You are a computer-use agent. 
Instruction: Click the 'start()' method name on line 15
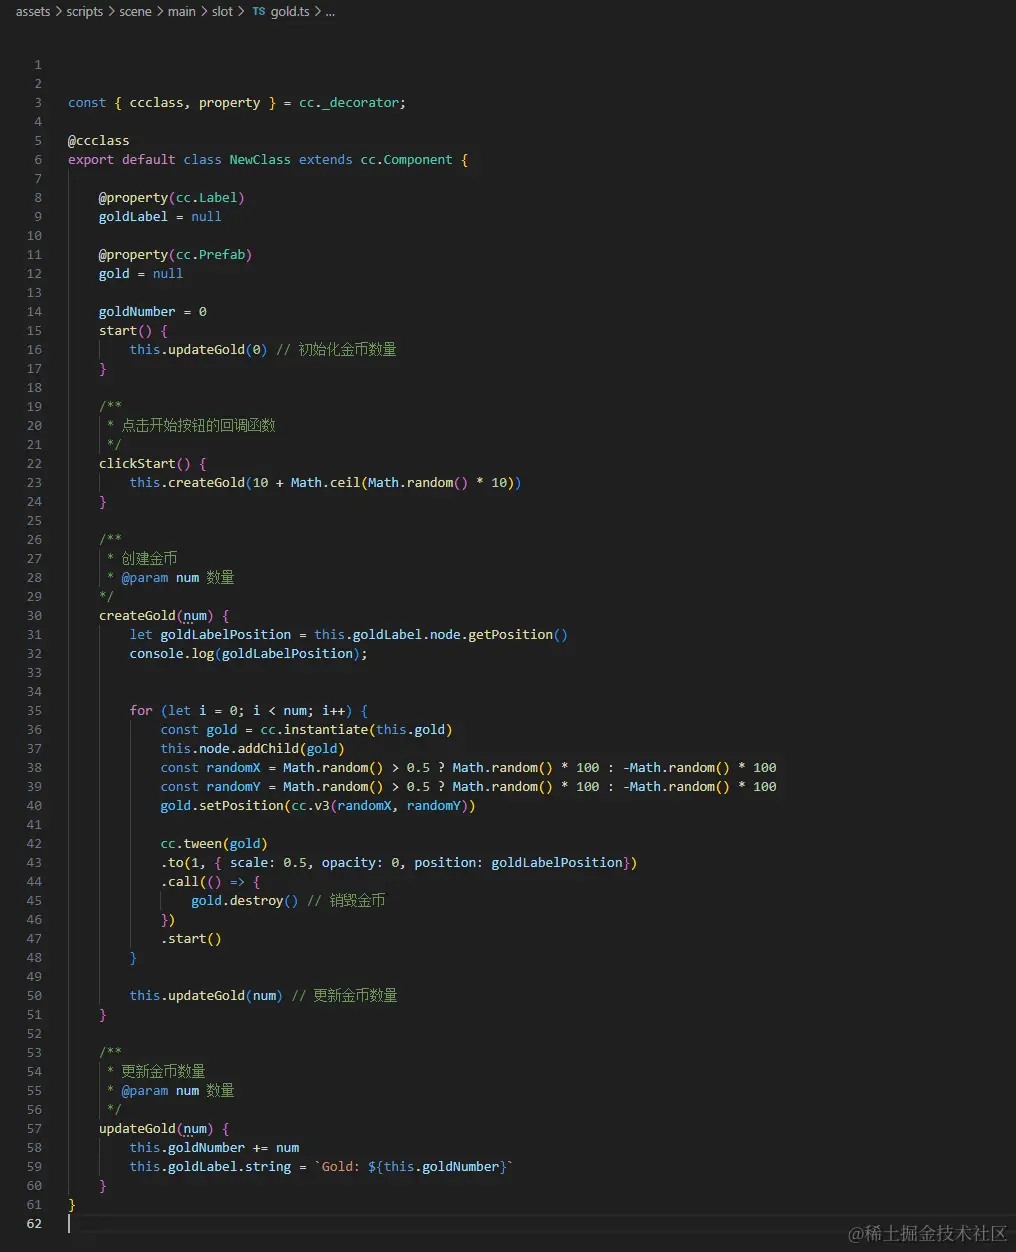tap(125, 331)
